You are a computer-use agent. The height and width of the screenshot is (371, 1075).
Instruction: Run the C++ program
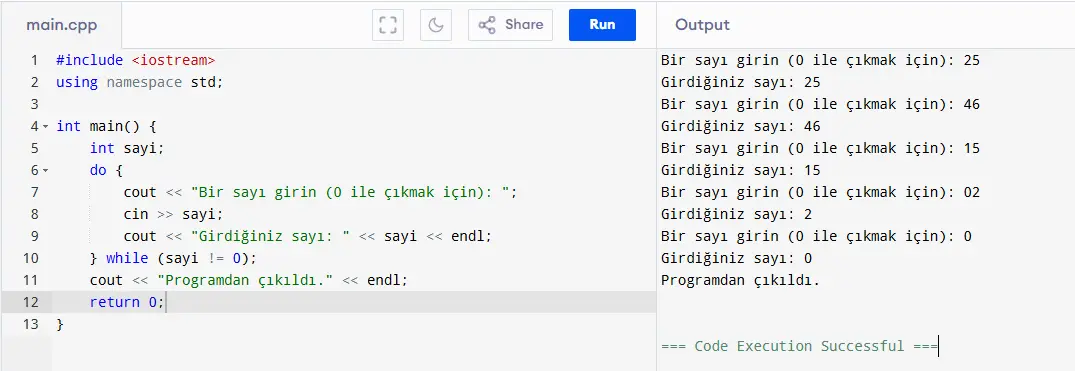(x=603, y=25)
